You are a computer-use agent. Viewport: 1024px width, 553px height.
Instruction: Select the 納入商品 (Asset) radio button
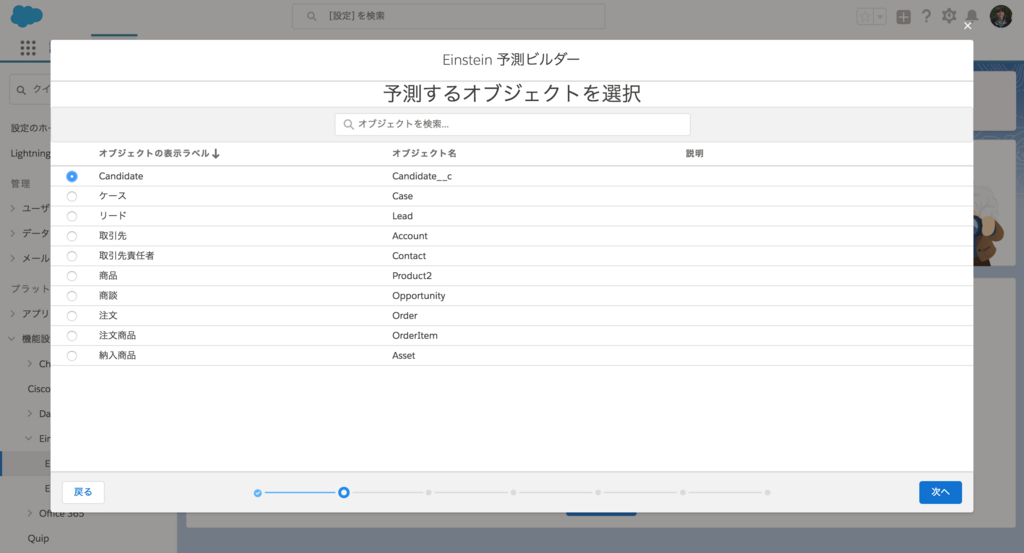[72, 356]
